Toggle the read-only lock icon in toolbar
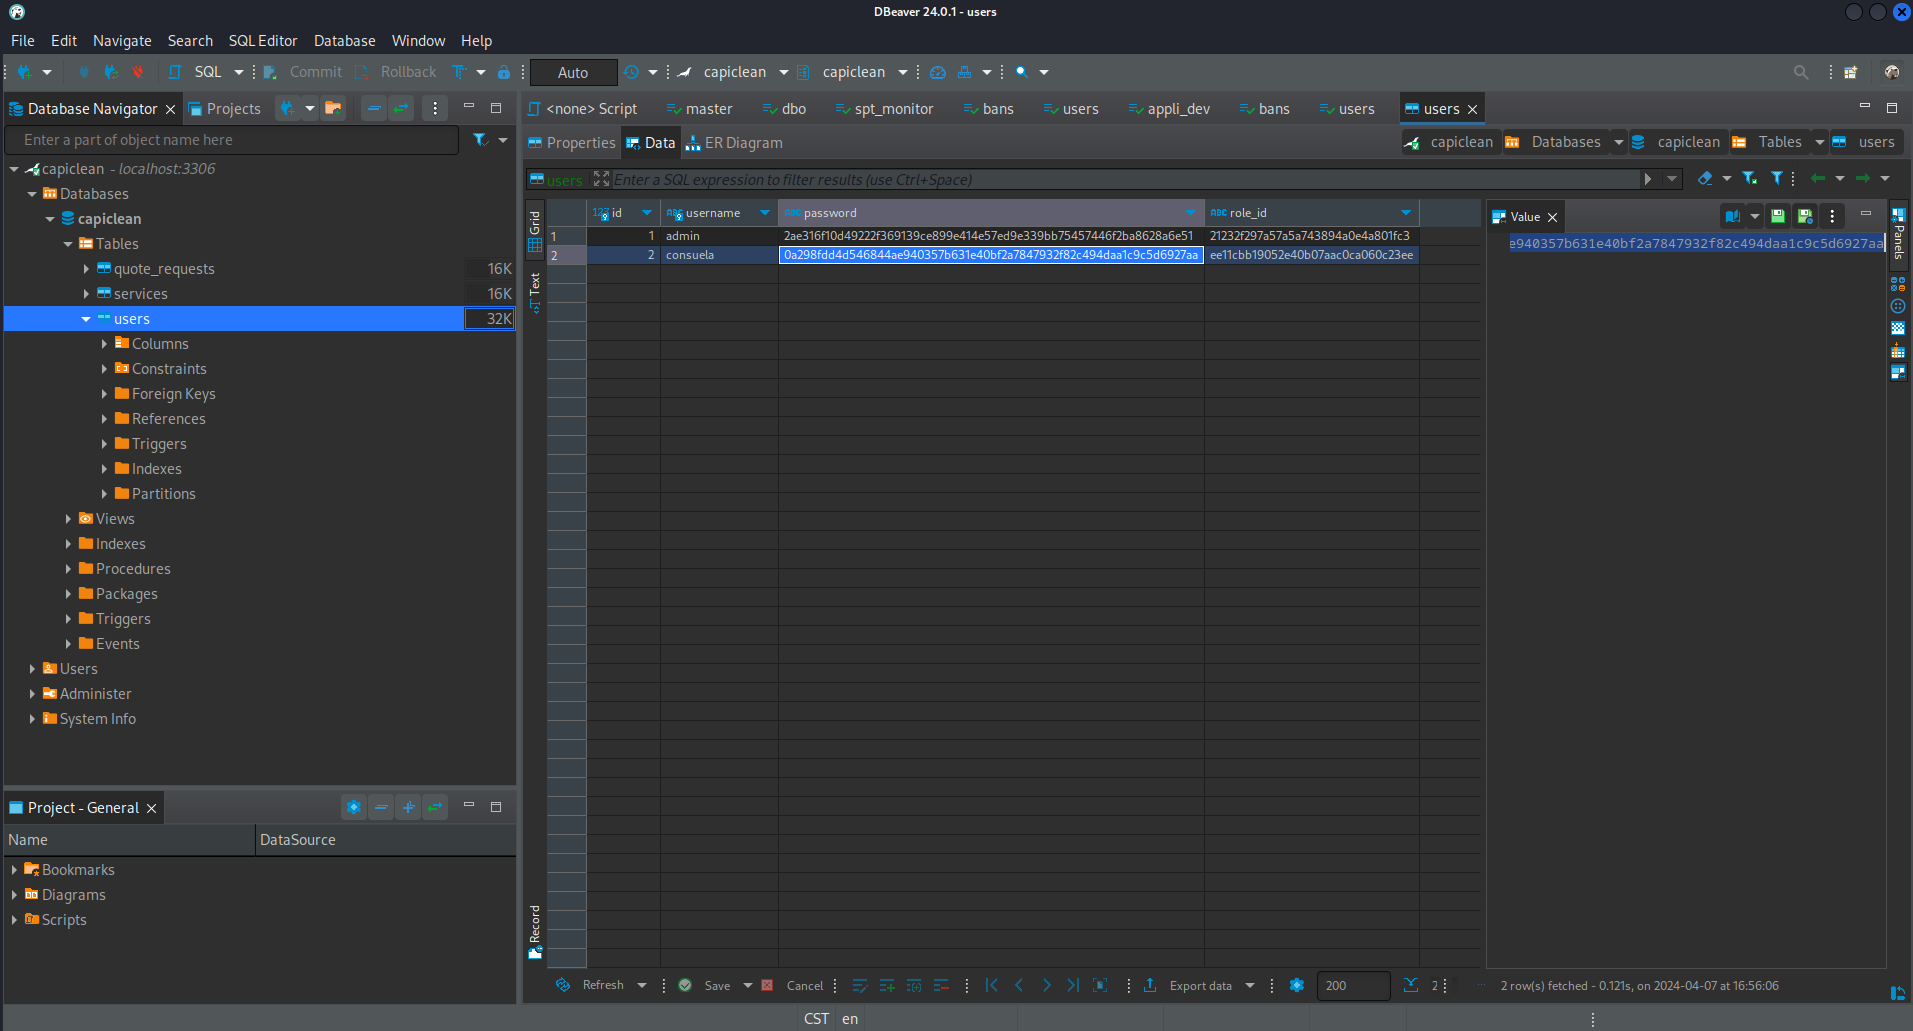The image size is (1913, 1031). point(504,72)
